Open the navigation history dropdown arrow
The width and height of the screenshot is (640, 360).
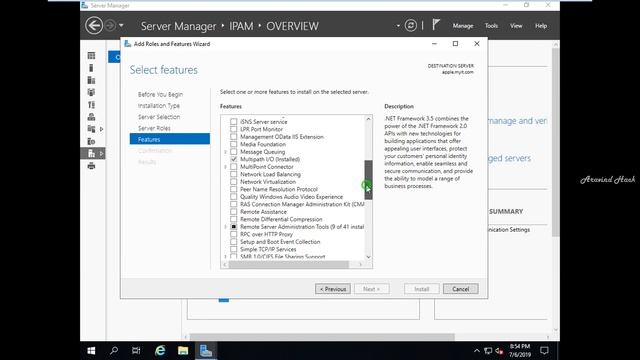click(x=121, y=26)
